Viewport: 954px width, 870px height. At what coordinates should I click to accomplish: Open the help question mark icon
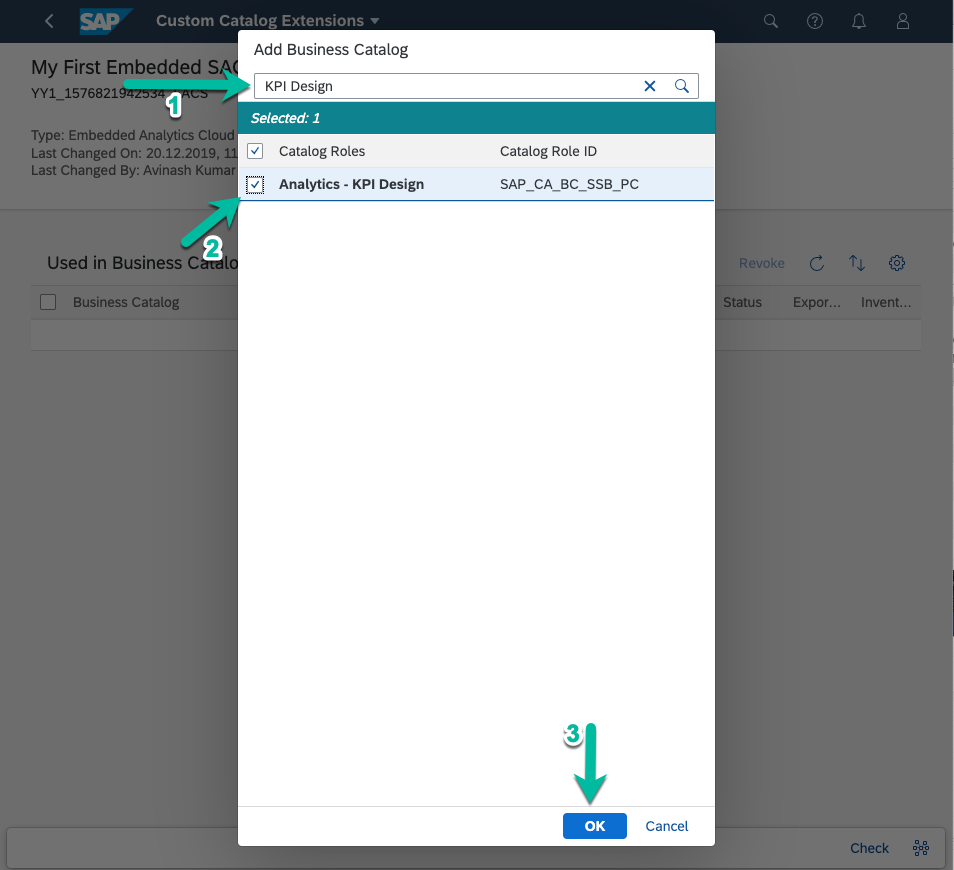point(815,21)
